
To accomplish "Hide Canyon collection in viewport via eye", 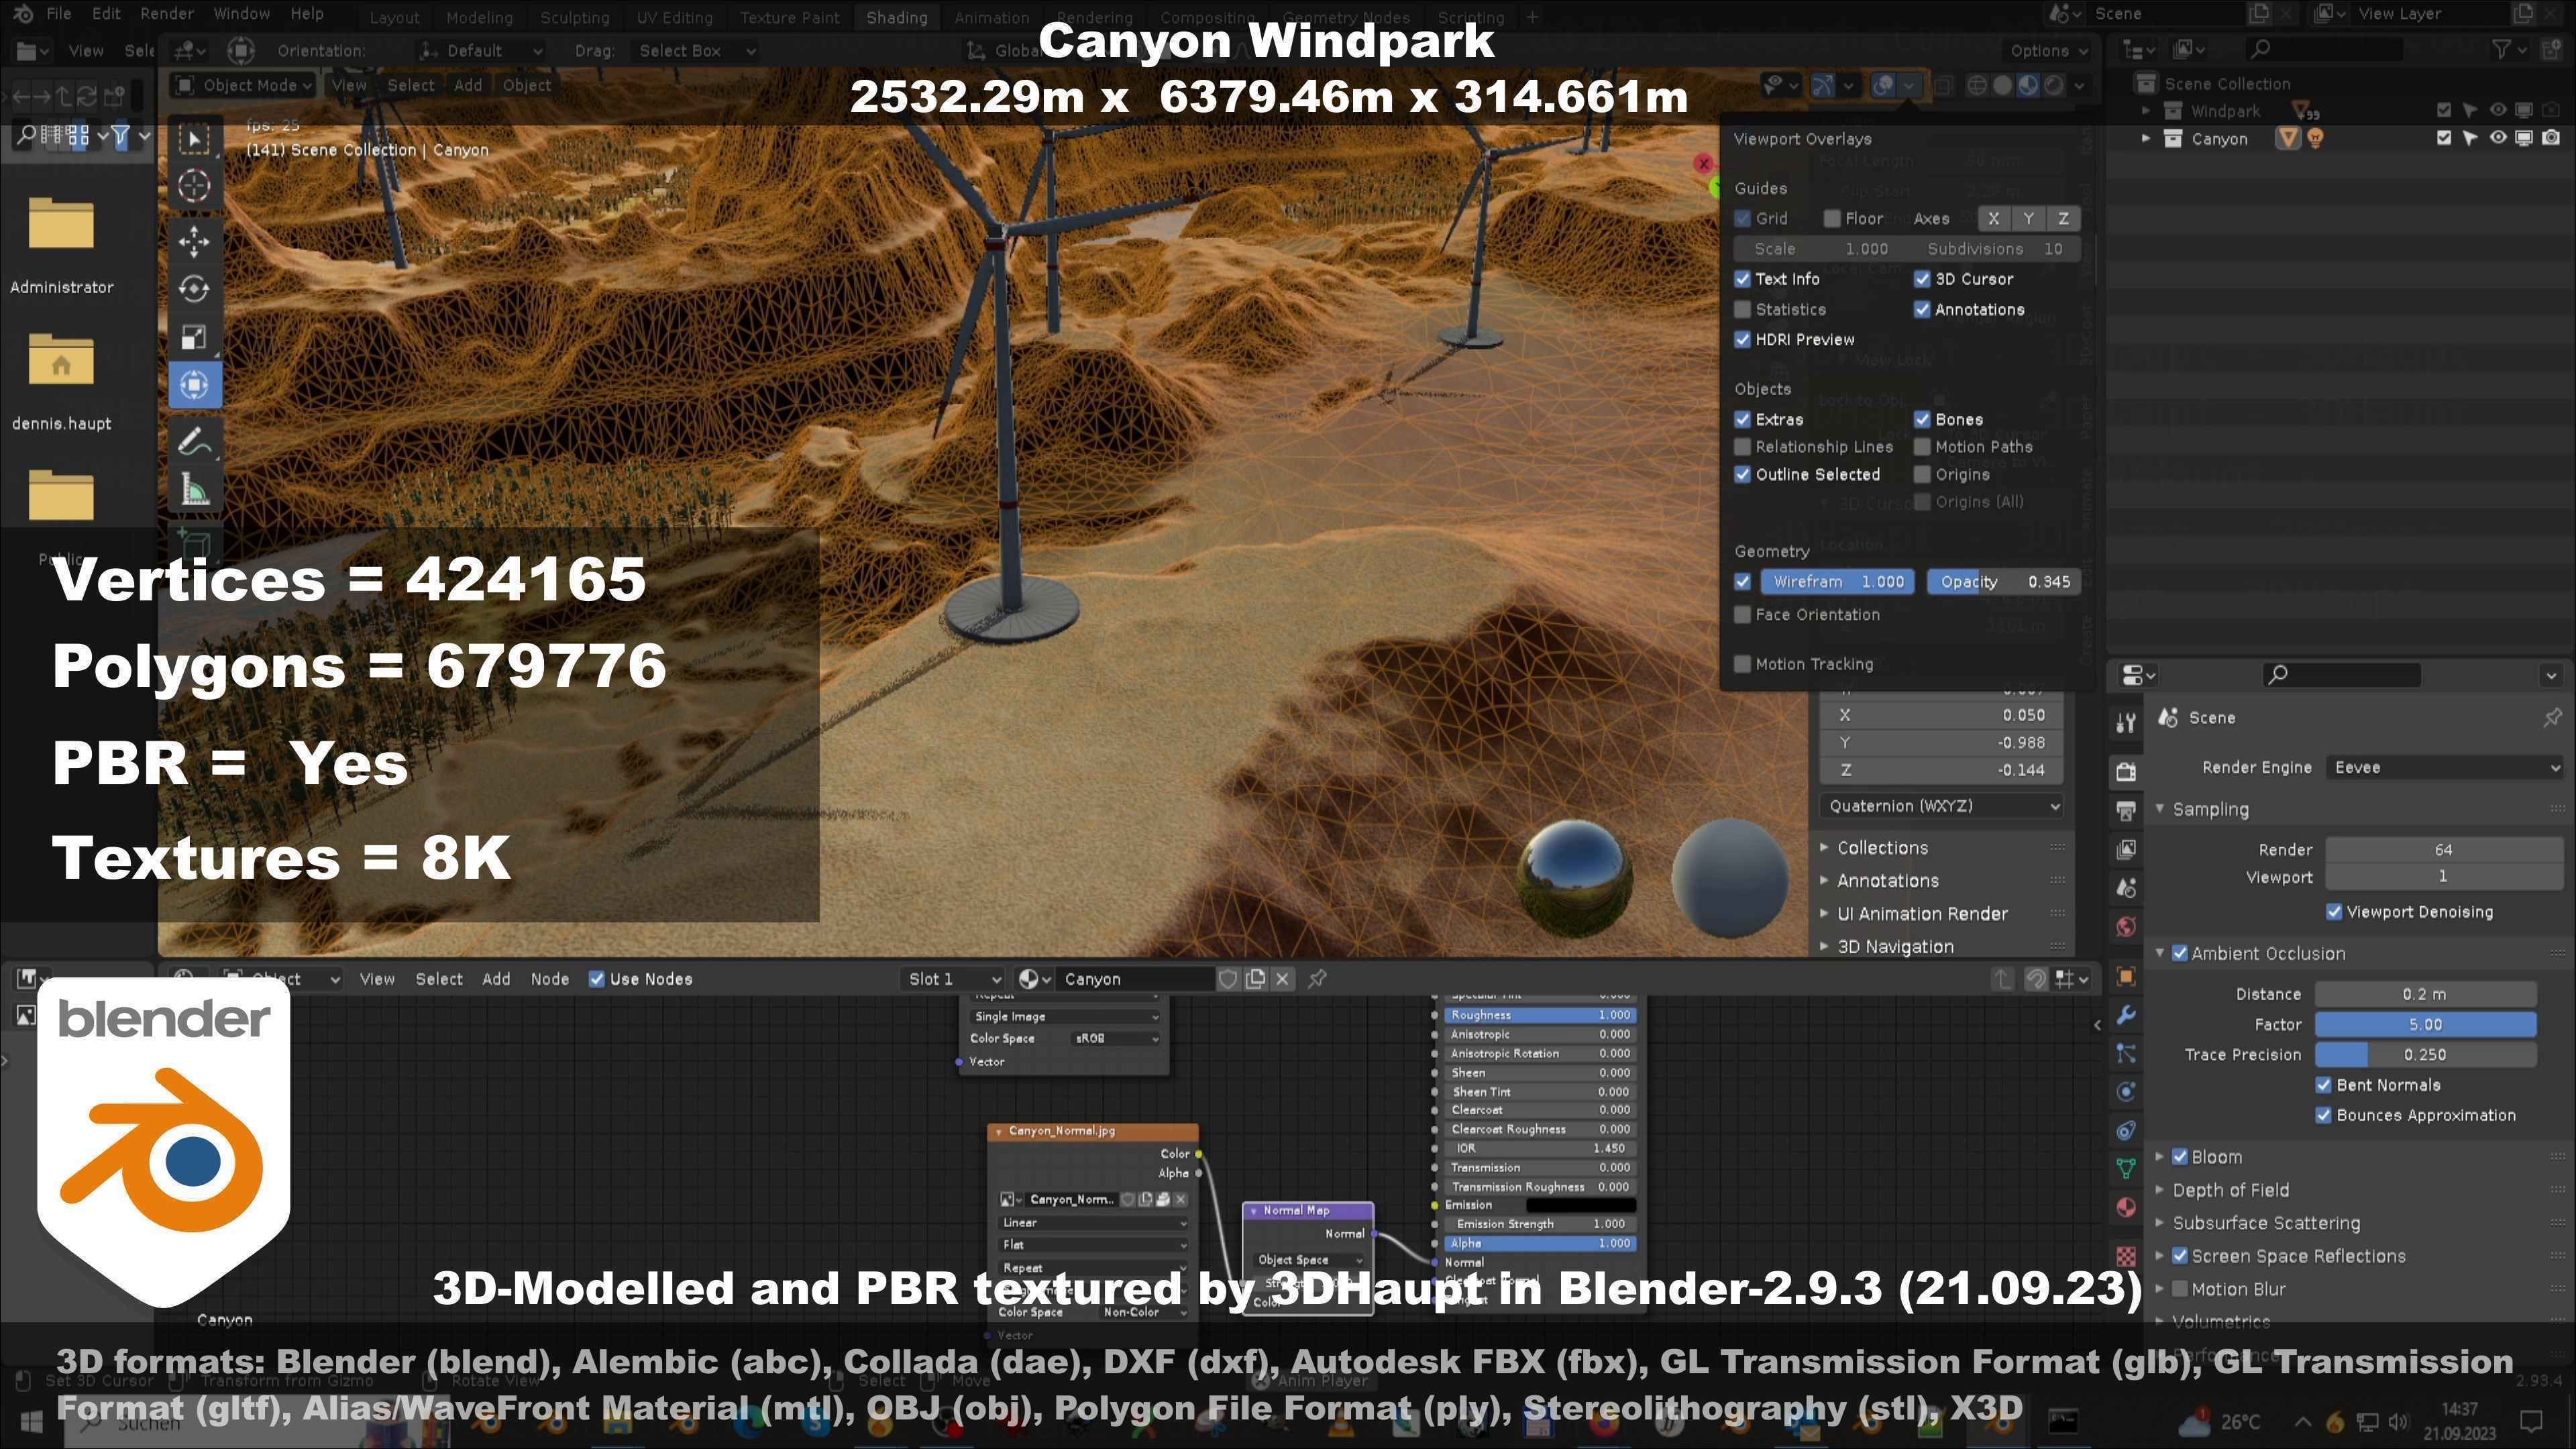I will coord(2497,138).
